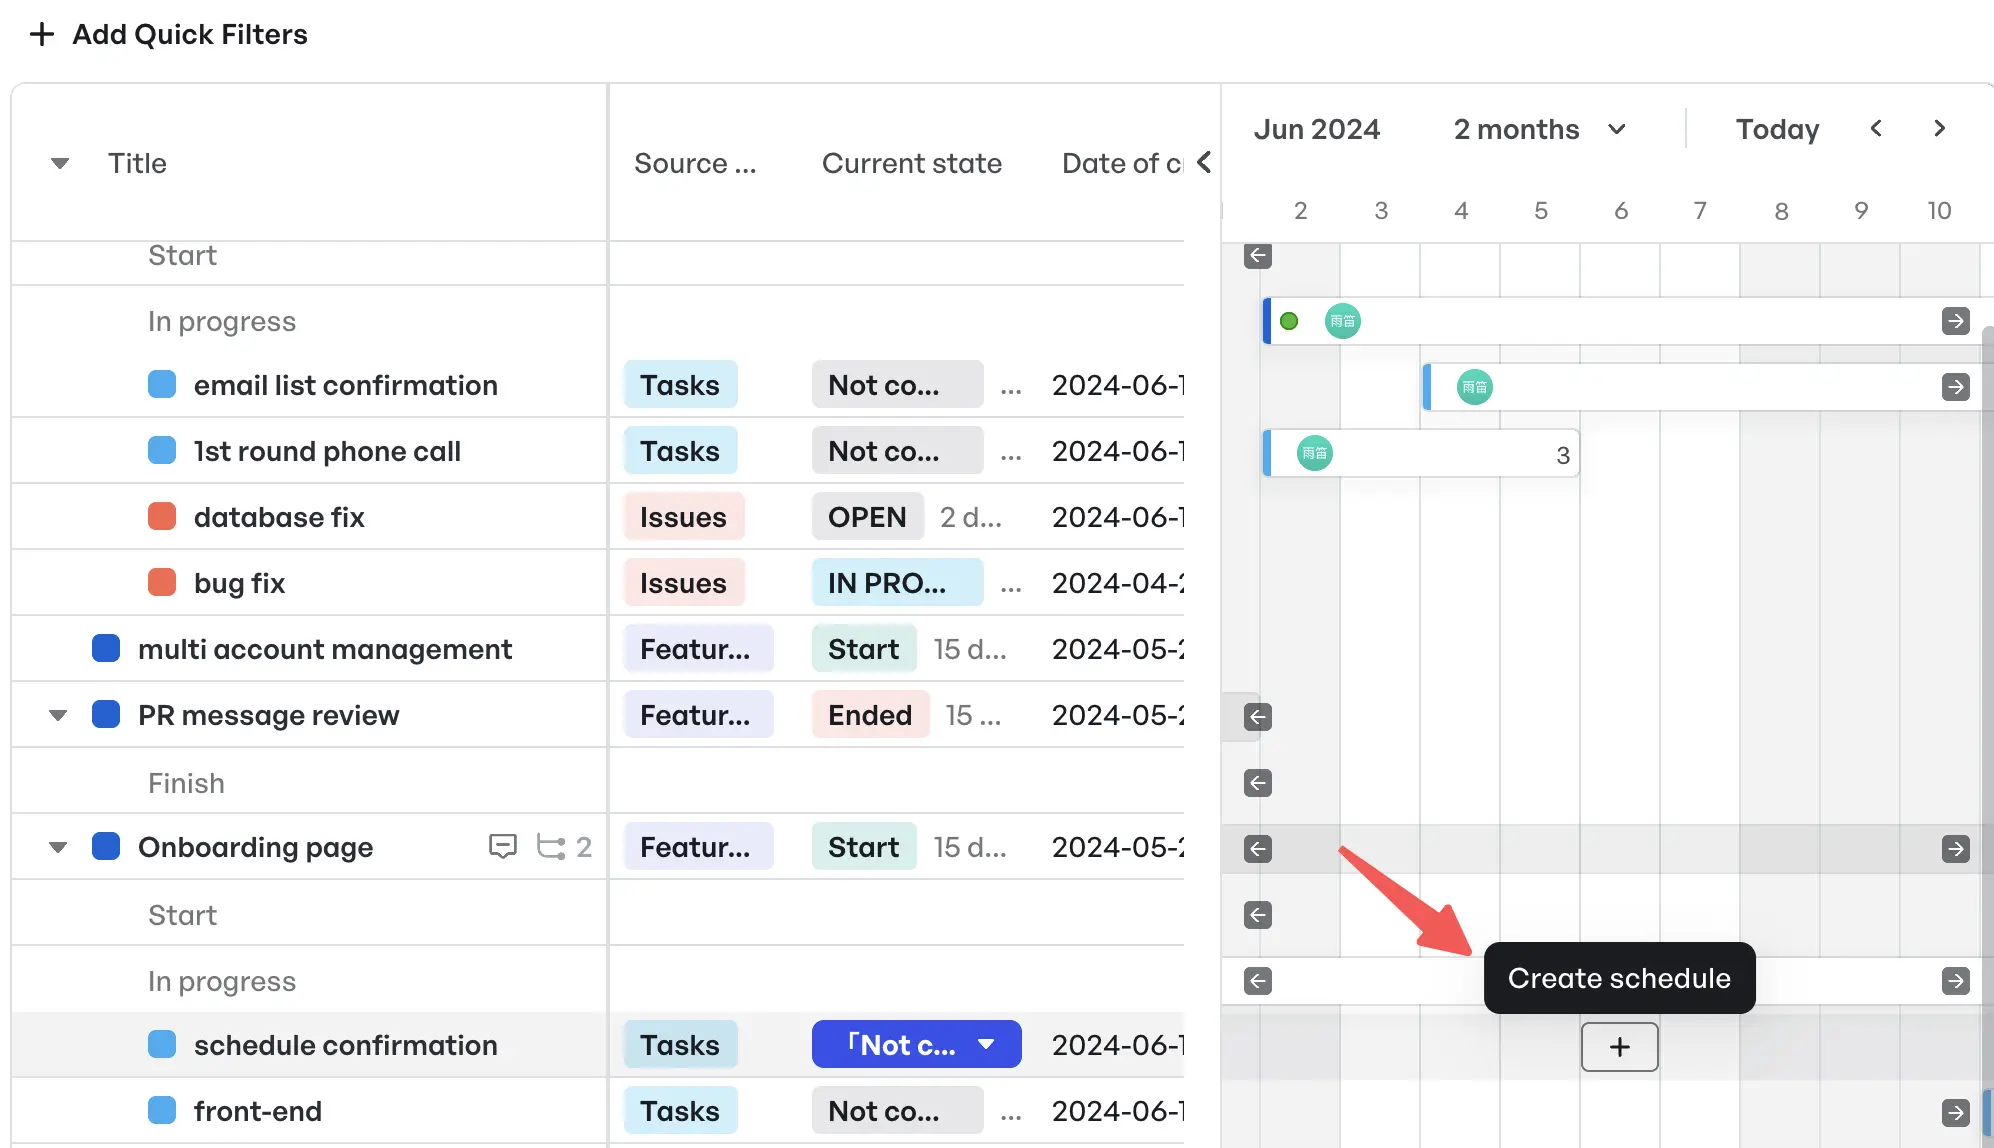Click red color square beside database fix
The image size is (1994, 1148).
[162, 516]
